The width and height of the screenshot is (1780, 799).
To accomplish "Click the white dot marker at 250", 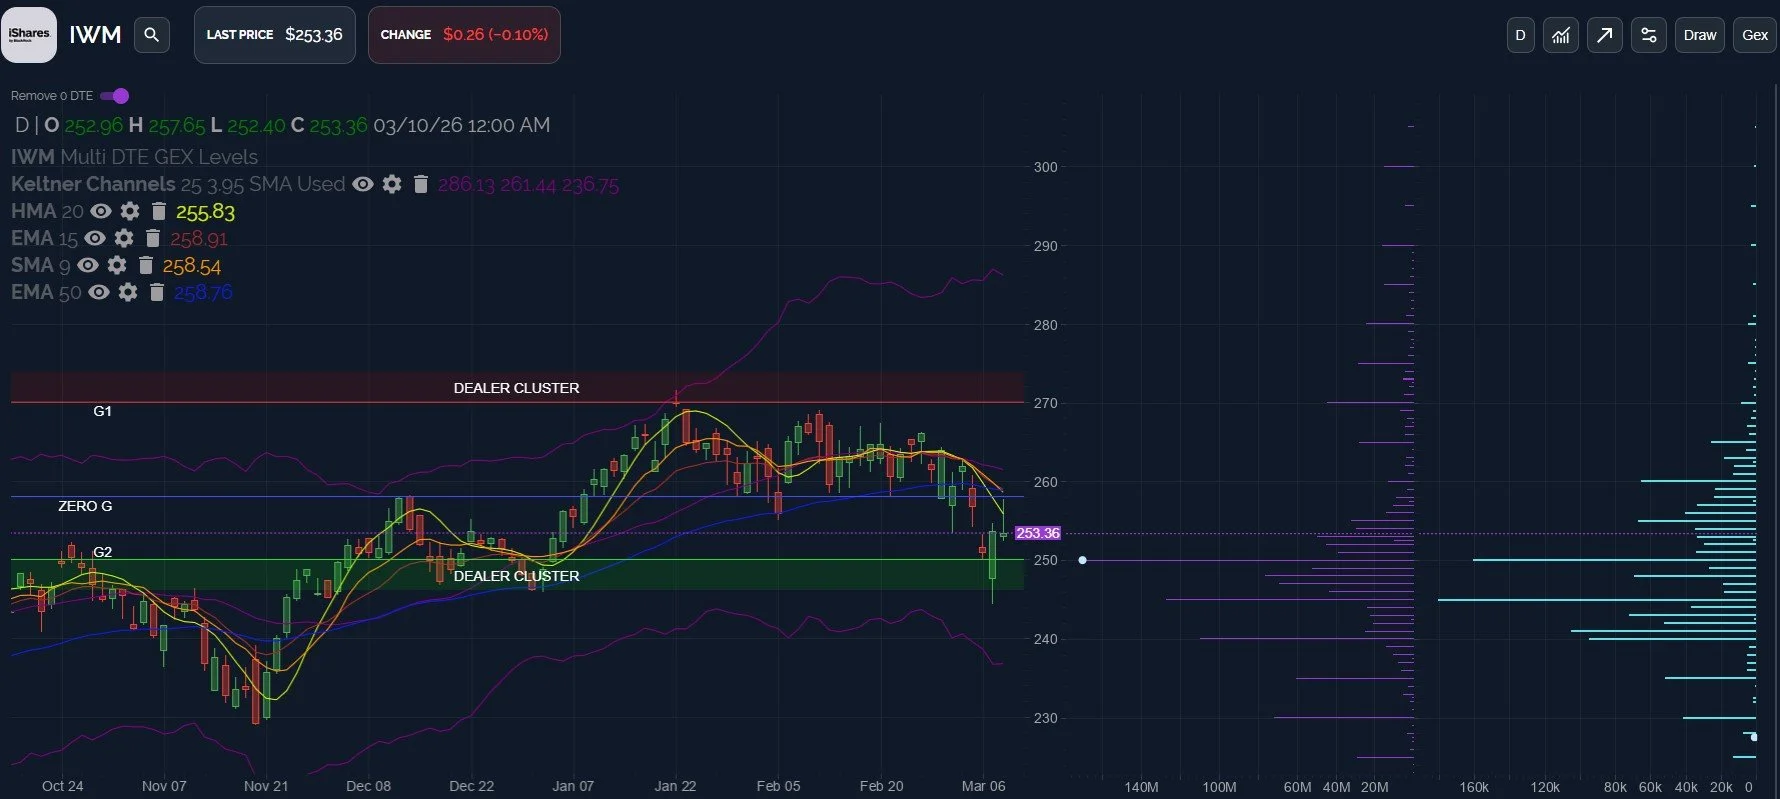I will pos(1082,560).
